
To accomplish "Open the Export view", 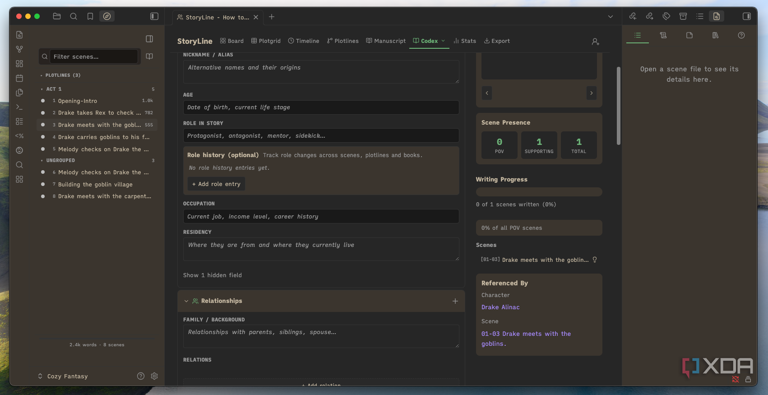I will (x=497, y=41).
